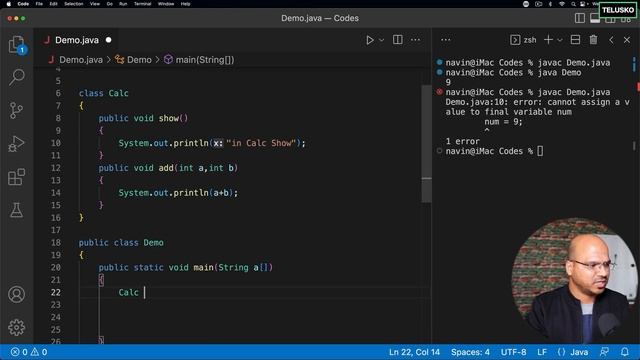Click 'public class Demo' declaration text
This screenshot has width=640, height=360.
(x=121, y=242)
